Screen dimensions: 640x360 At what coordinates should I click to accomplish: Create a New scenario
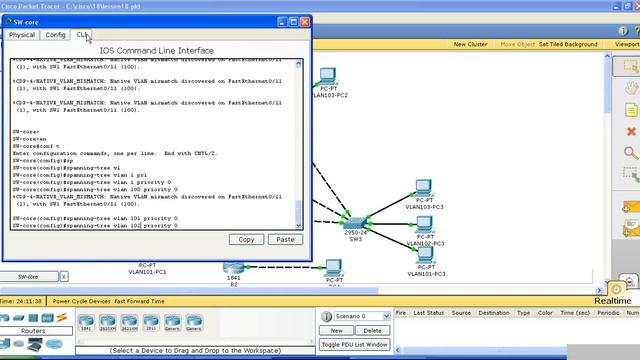pyautogui.click(x=336, y=331)
